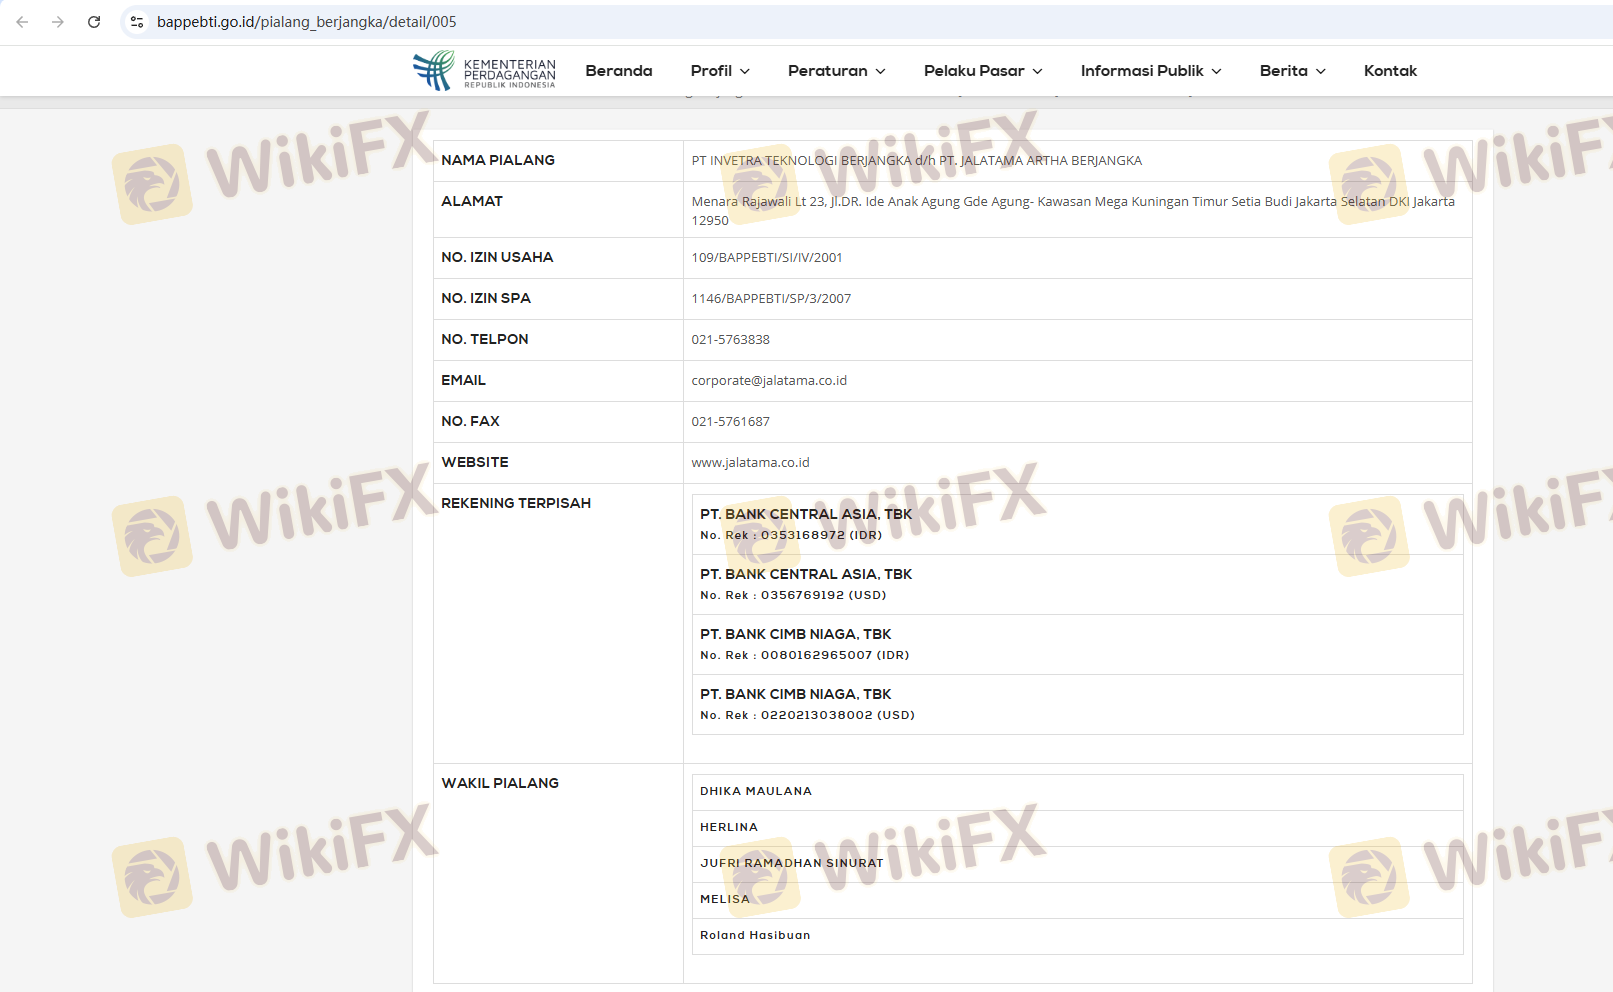Image resolution: width=1613 pixels, height=992 pixels.
Task: Click the Menara Rajawali address text
Action: pyautogui.click(x=1073, y=211)
